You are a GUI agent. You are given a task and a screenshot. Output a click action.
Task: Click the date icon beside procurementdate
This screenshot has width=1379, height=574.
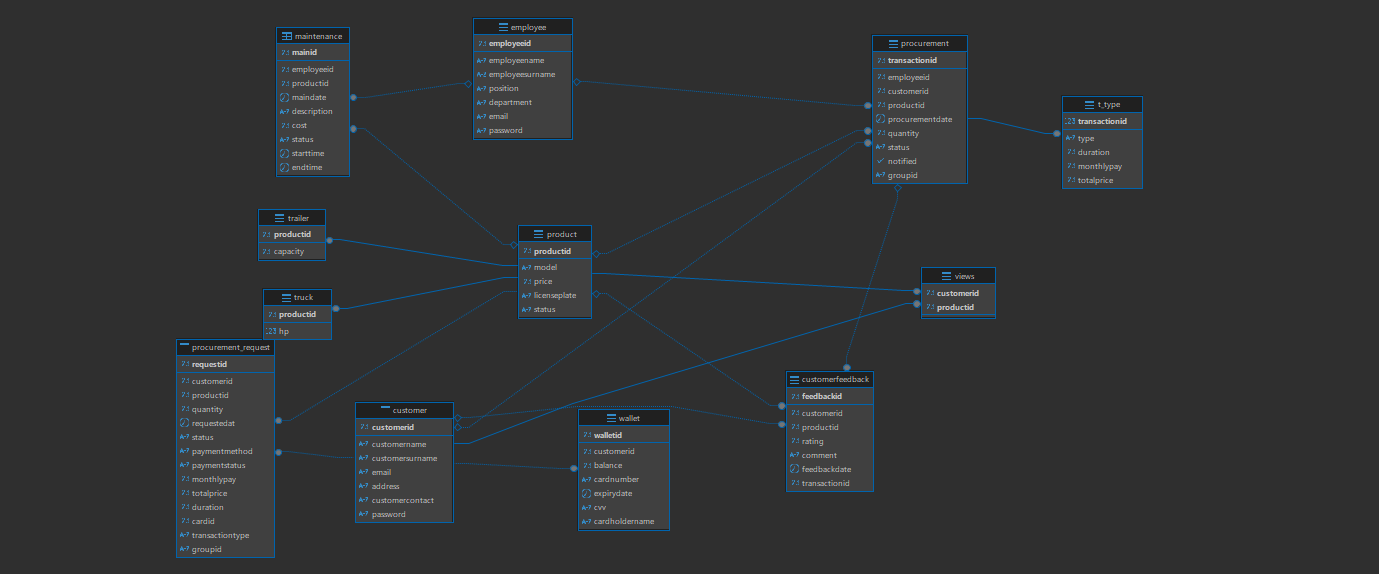point(880,119)
